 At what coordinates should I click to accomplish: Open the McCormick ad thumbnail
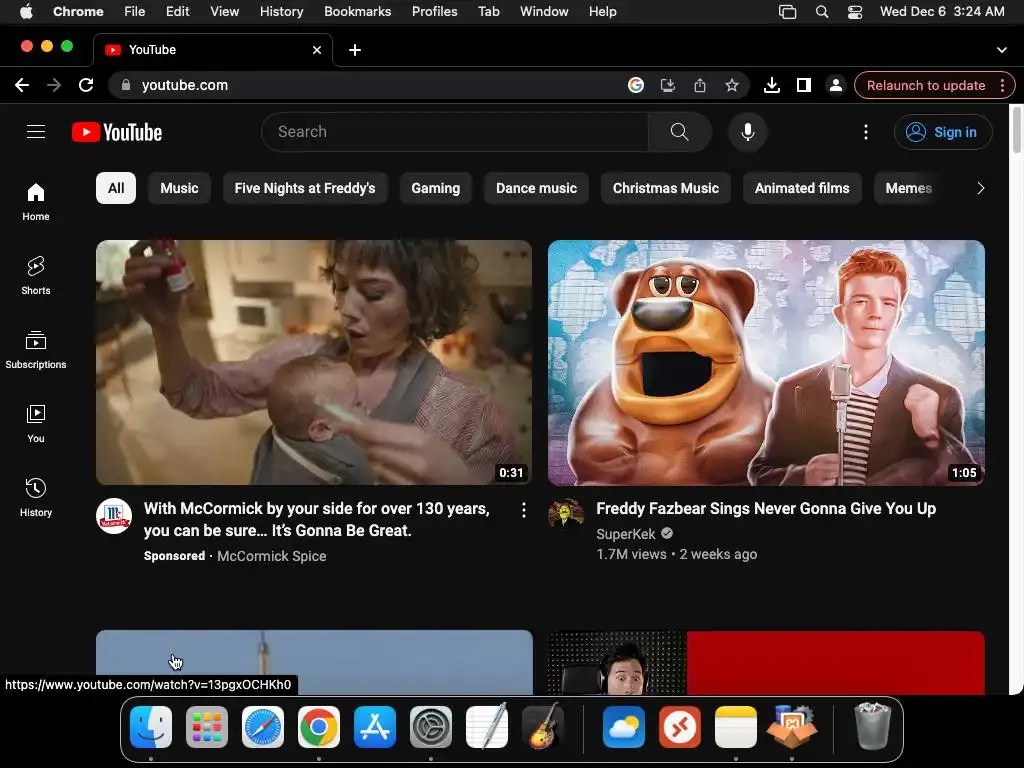314,362
